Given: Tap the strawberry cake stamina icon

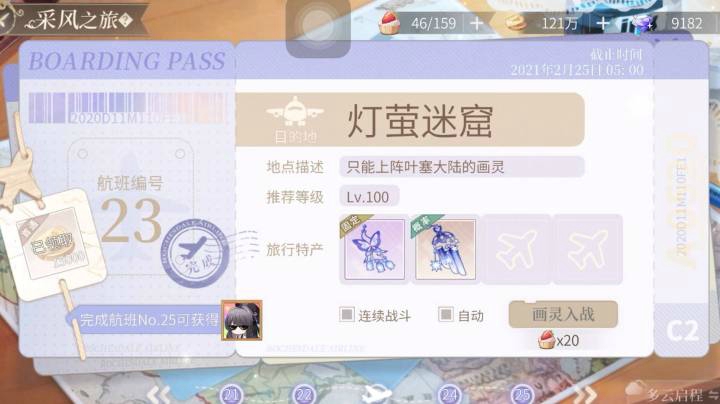Looking at the screenshot, I should pos(389,22).
